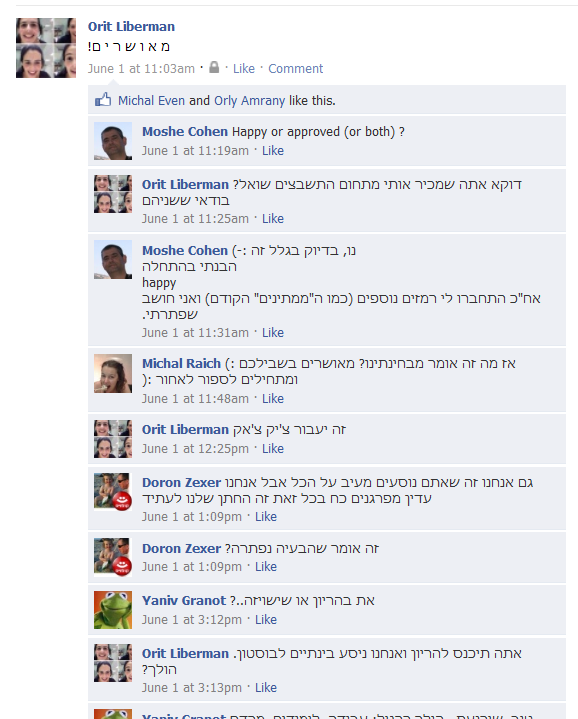Like the main post by Orit Liberman
578x719 pixels.
point(243,69)
